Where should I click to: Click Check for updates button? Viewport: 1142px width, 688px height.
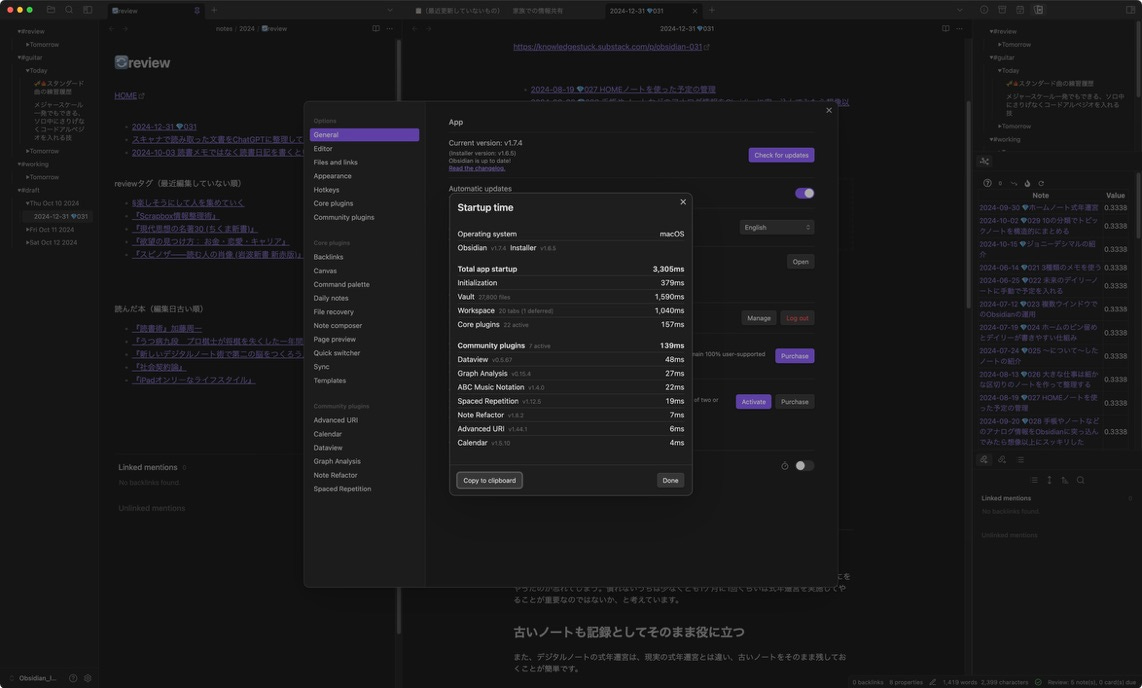coord(781,155)
